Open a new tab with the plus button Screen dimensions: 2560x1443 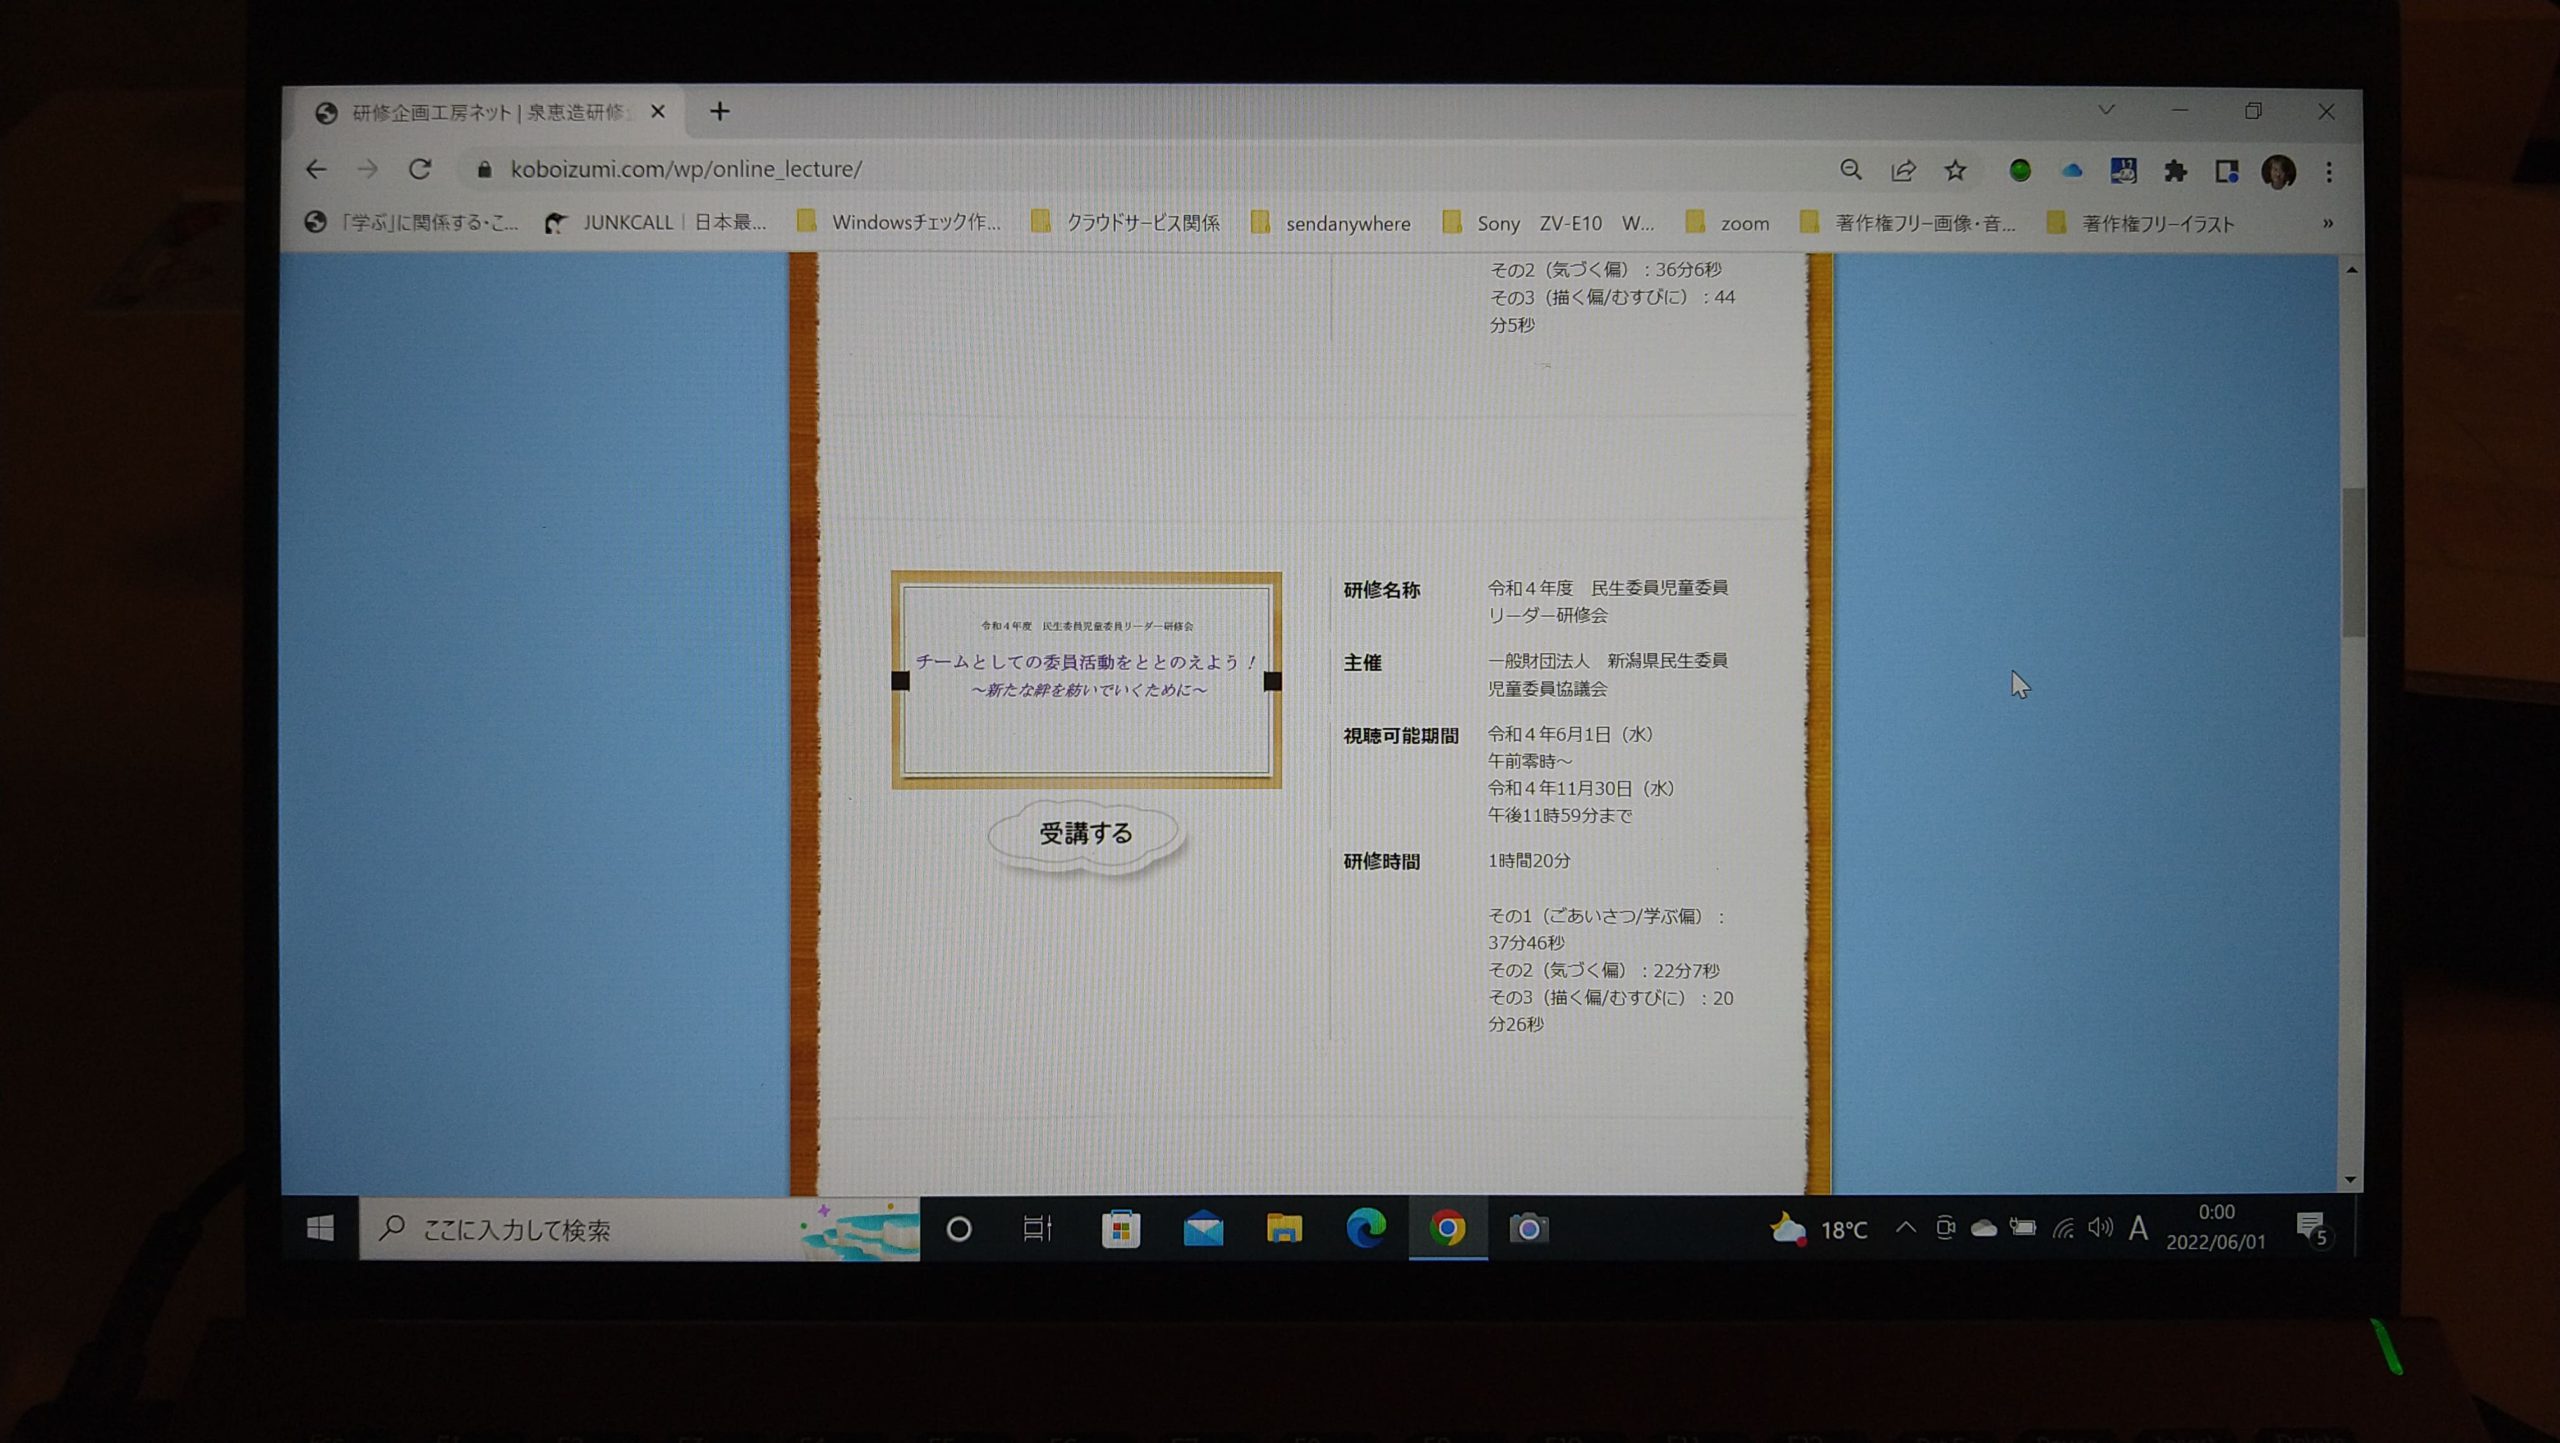point(719,111)
